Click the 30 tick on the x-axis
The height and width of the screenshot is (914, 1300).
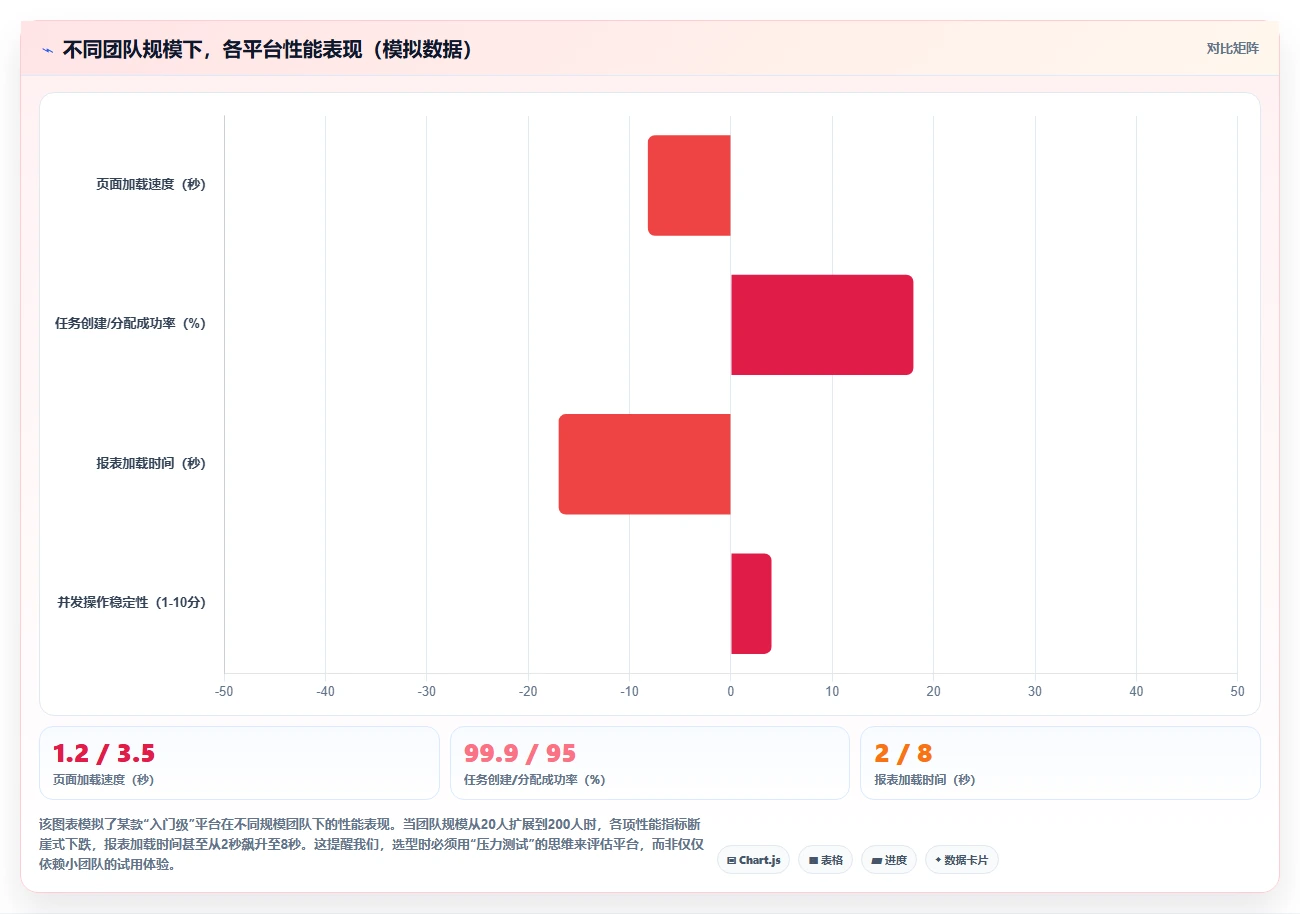(x=1035, y=691)
